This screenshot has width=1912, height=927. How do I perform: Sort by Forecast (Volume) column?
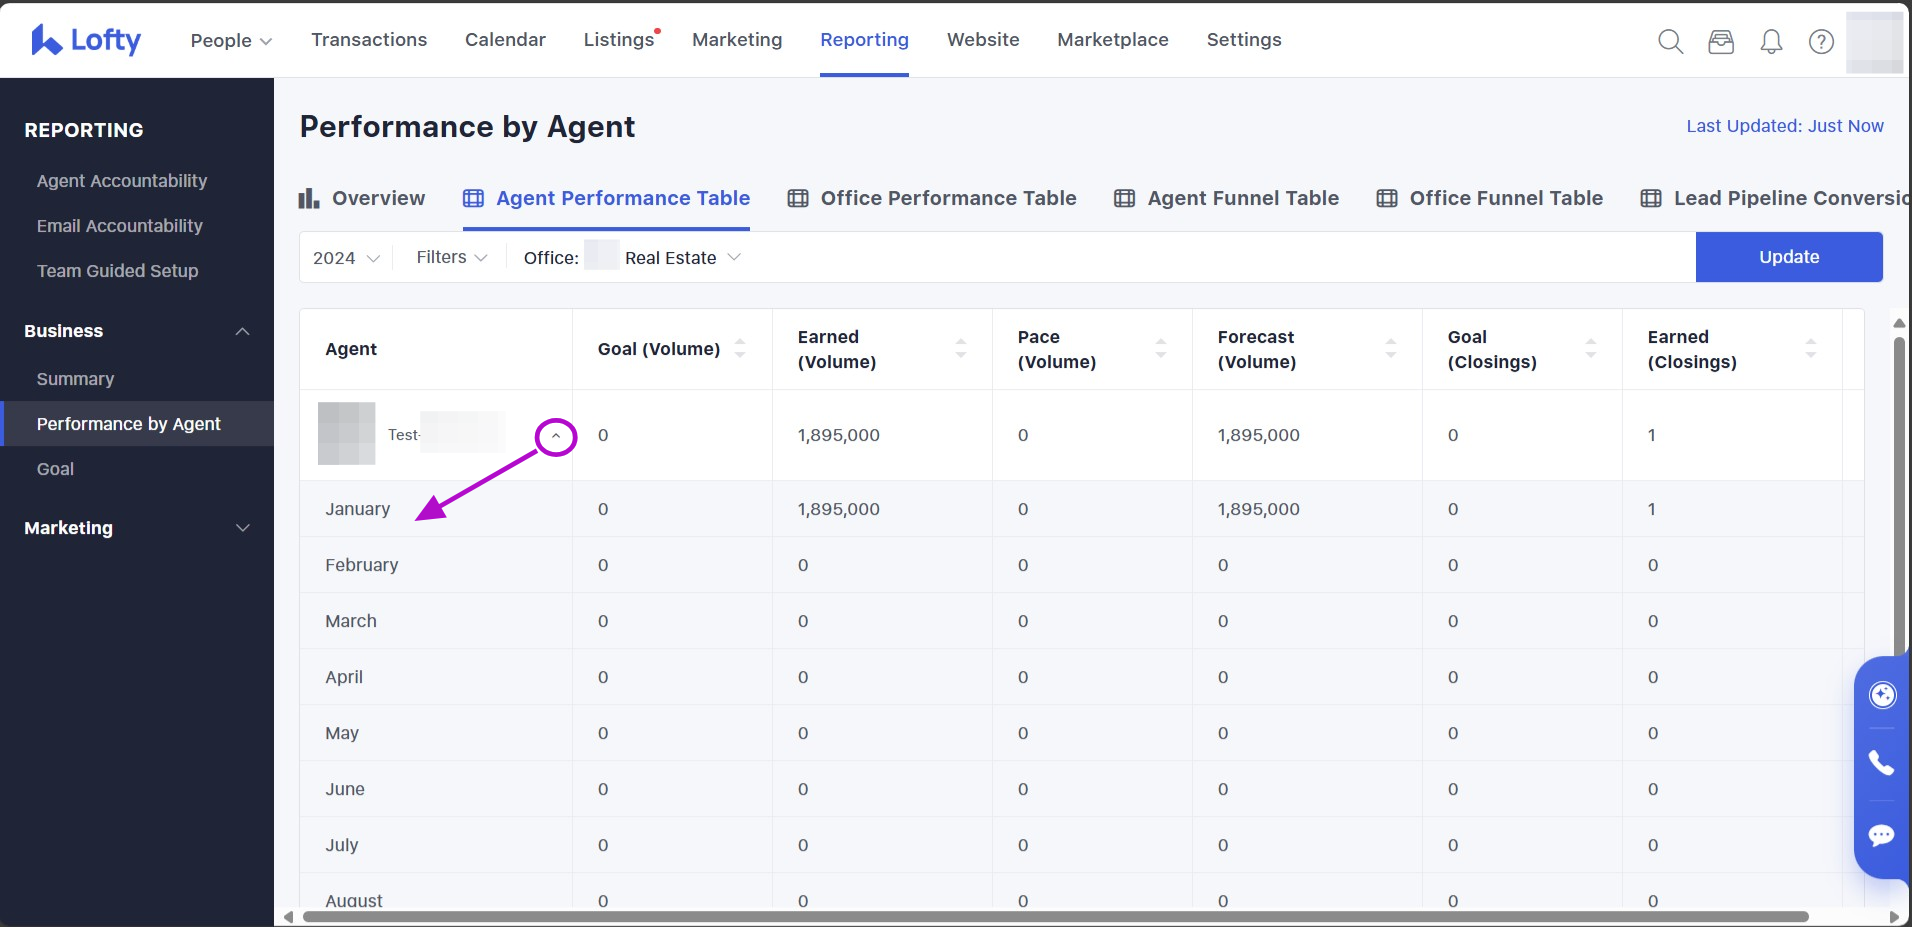1390,348
